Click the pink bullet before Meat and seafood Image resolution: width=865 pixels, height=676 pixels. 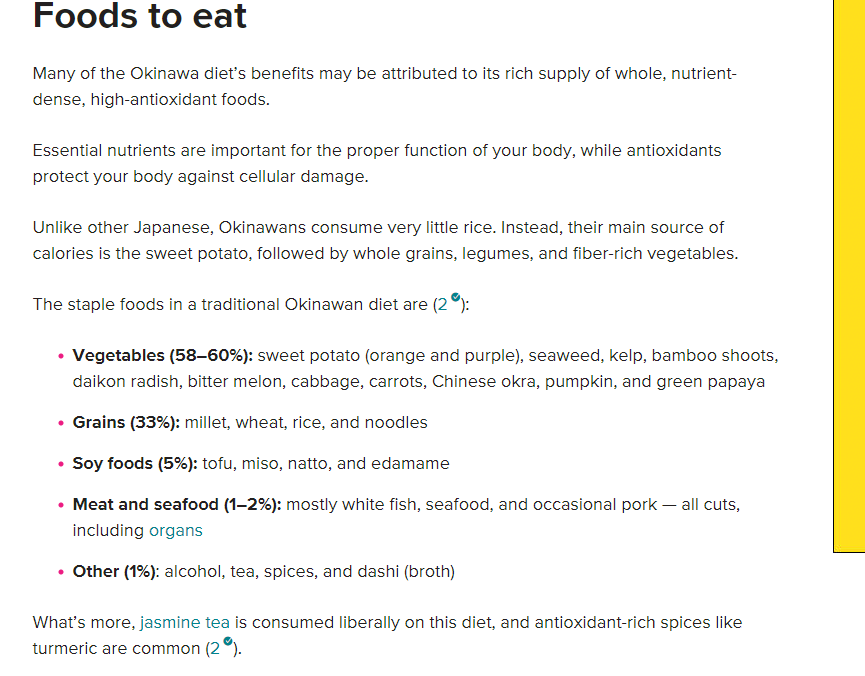tap(61, 505)
